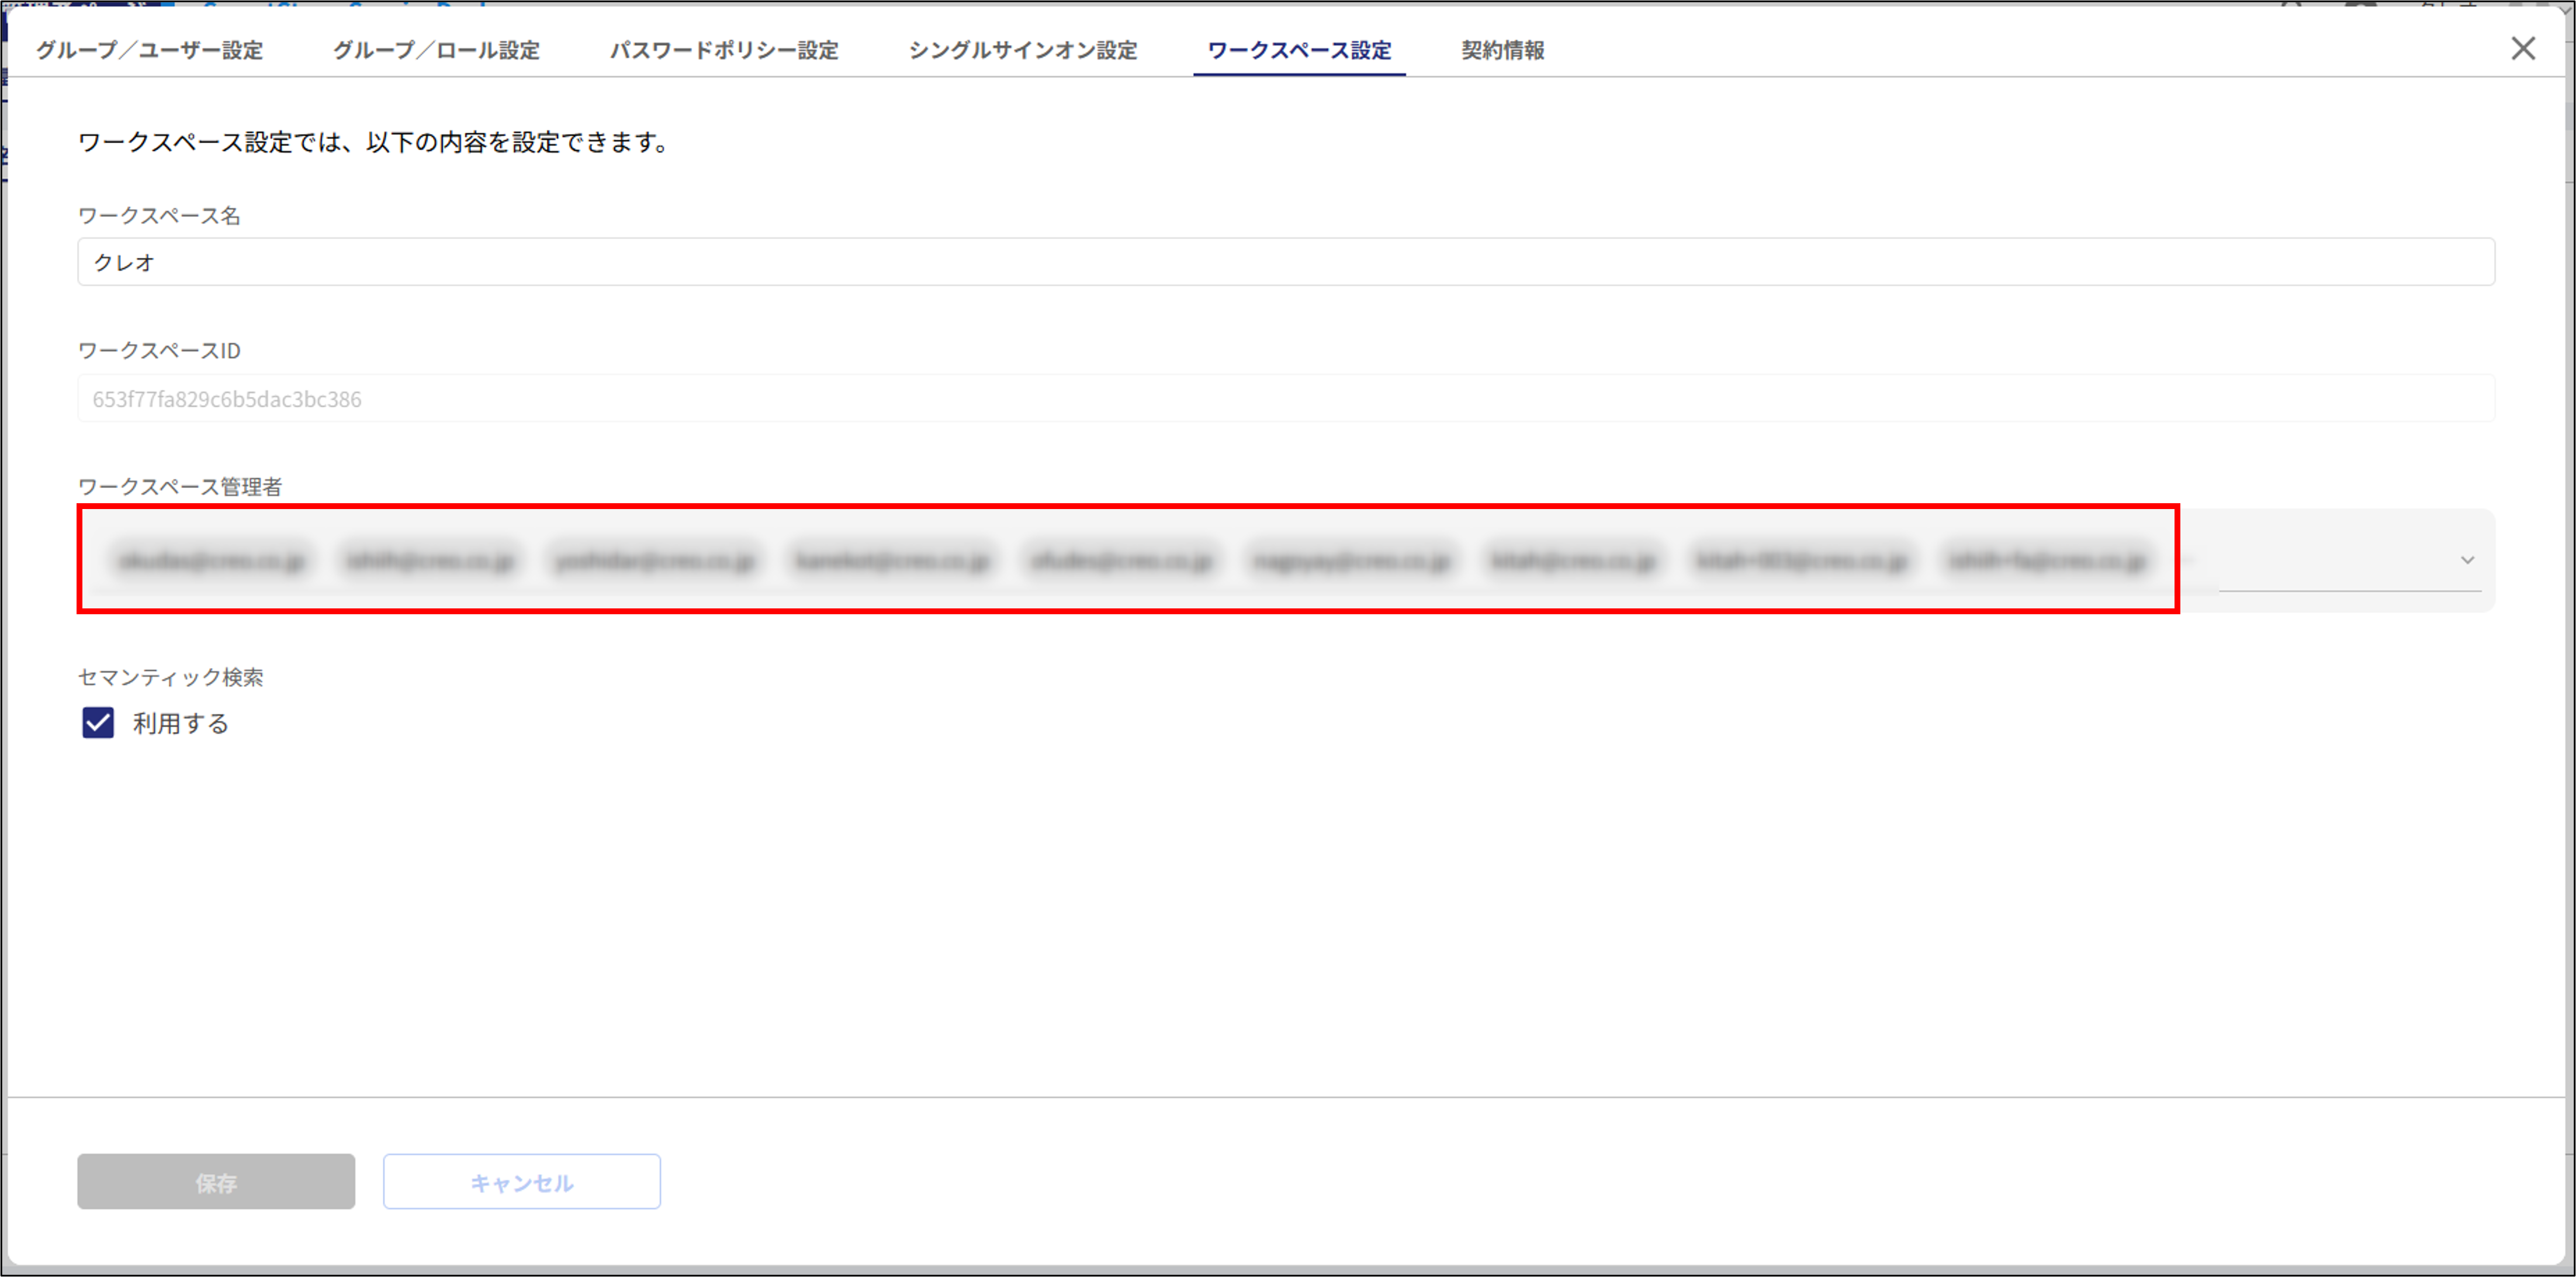
Task: Click the セマンティック検索 label
Action: tap(171, 677)
